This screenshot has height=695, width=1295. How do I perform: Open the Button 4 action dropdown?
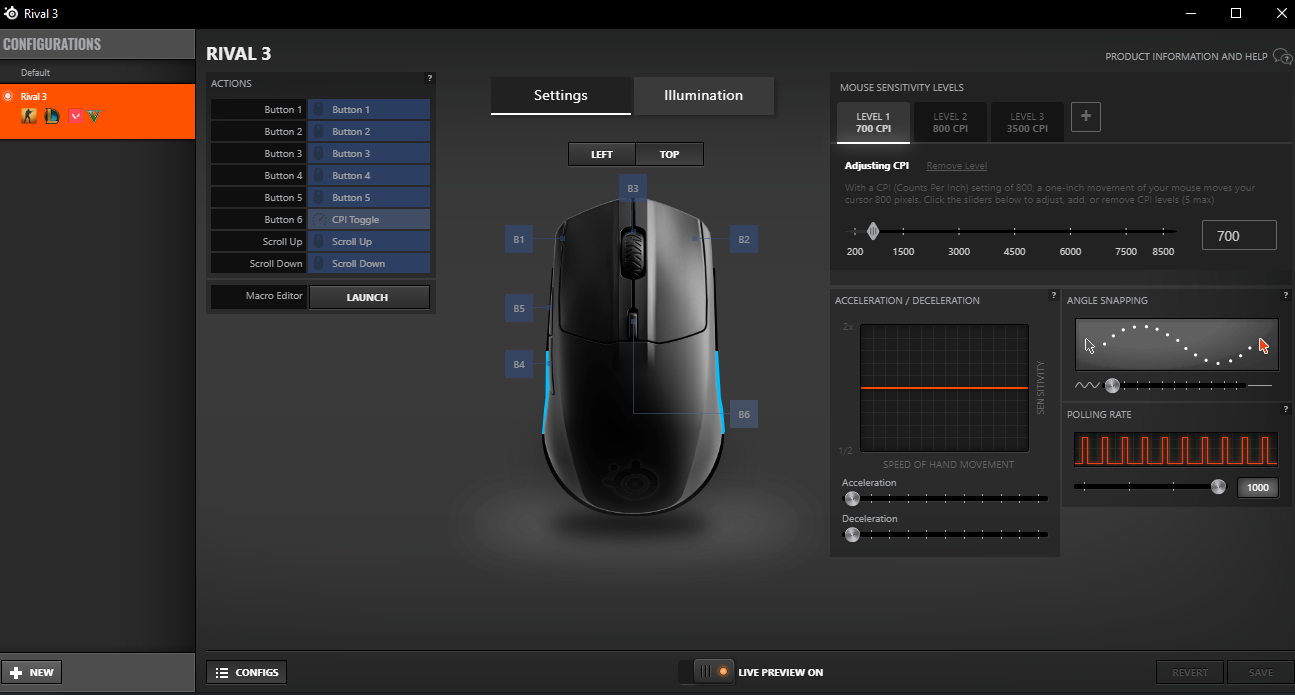coord(369,175)
